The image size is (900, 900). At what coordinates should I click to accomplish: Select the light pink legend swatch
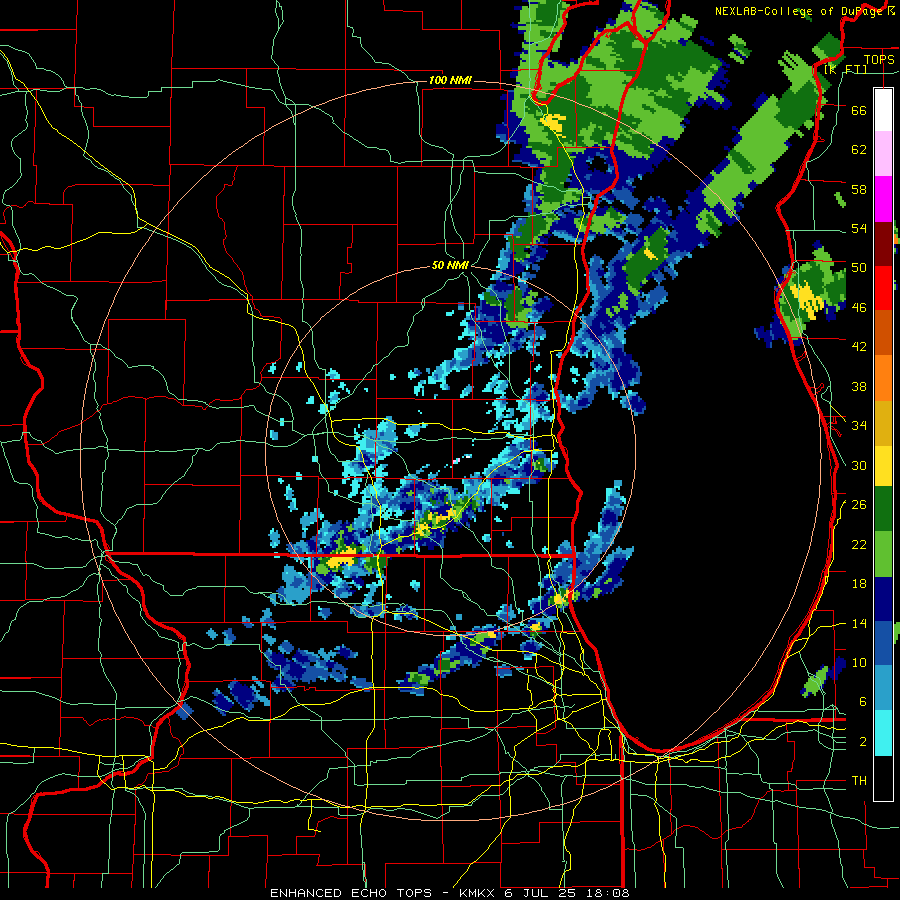click(x=883, y=153)
